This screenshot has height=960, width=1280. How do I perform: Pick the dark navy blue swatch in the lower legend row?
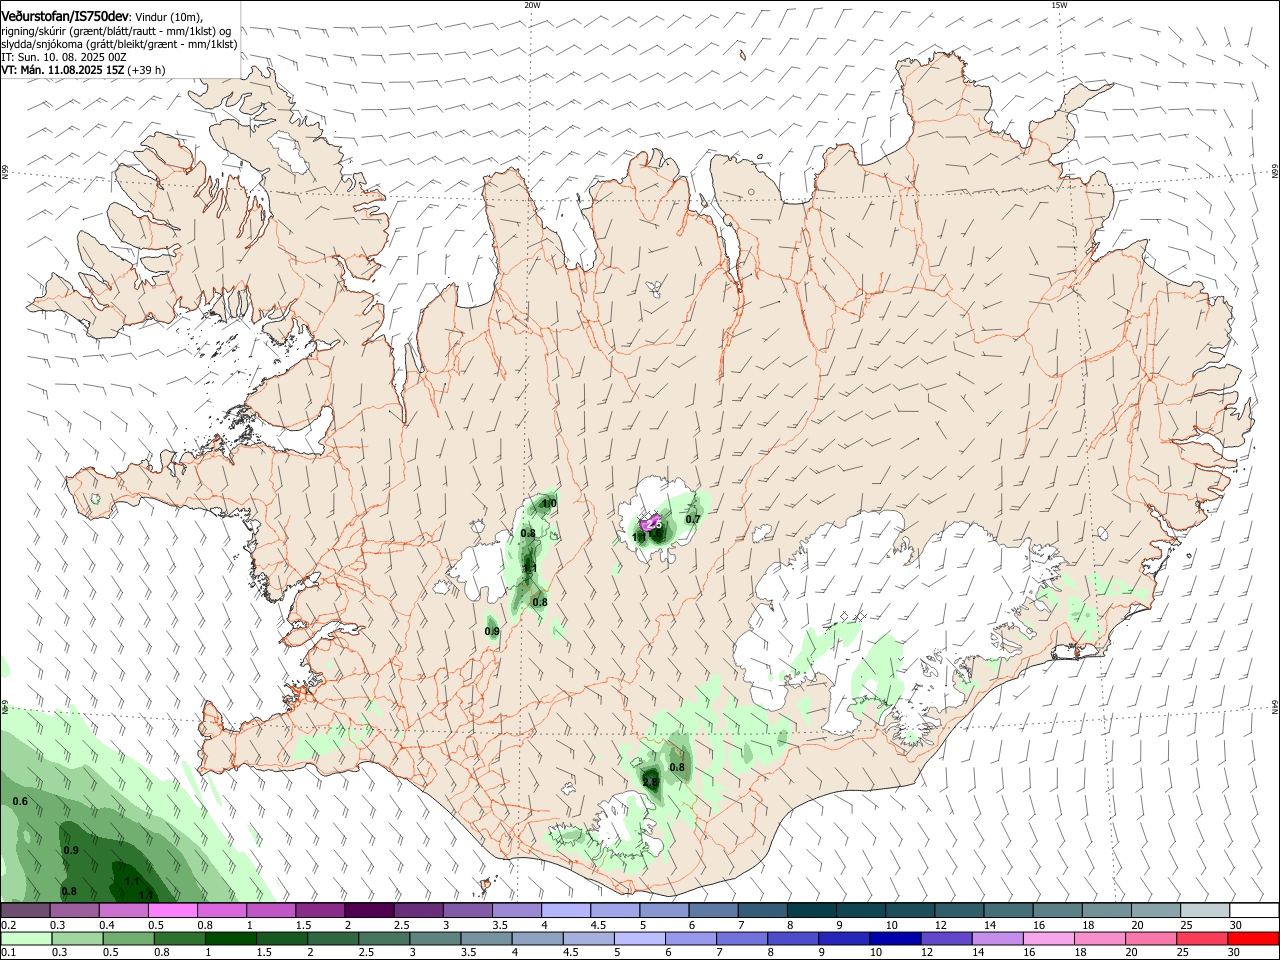894,938
